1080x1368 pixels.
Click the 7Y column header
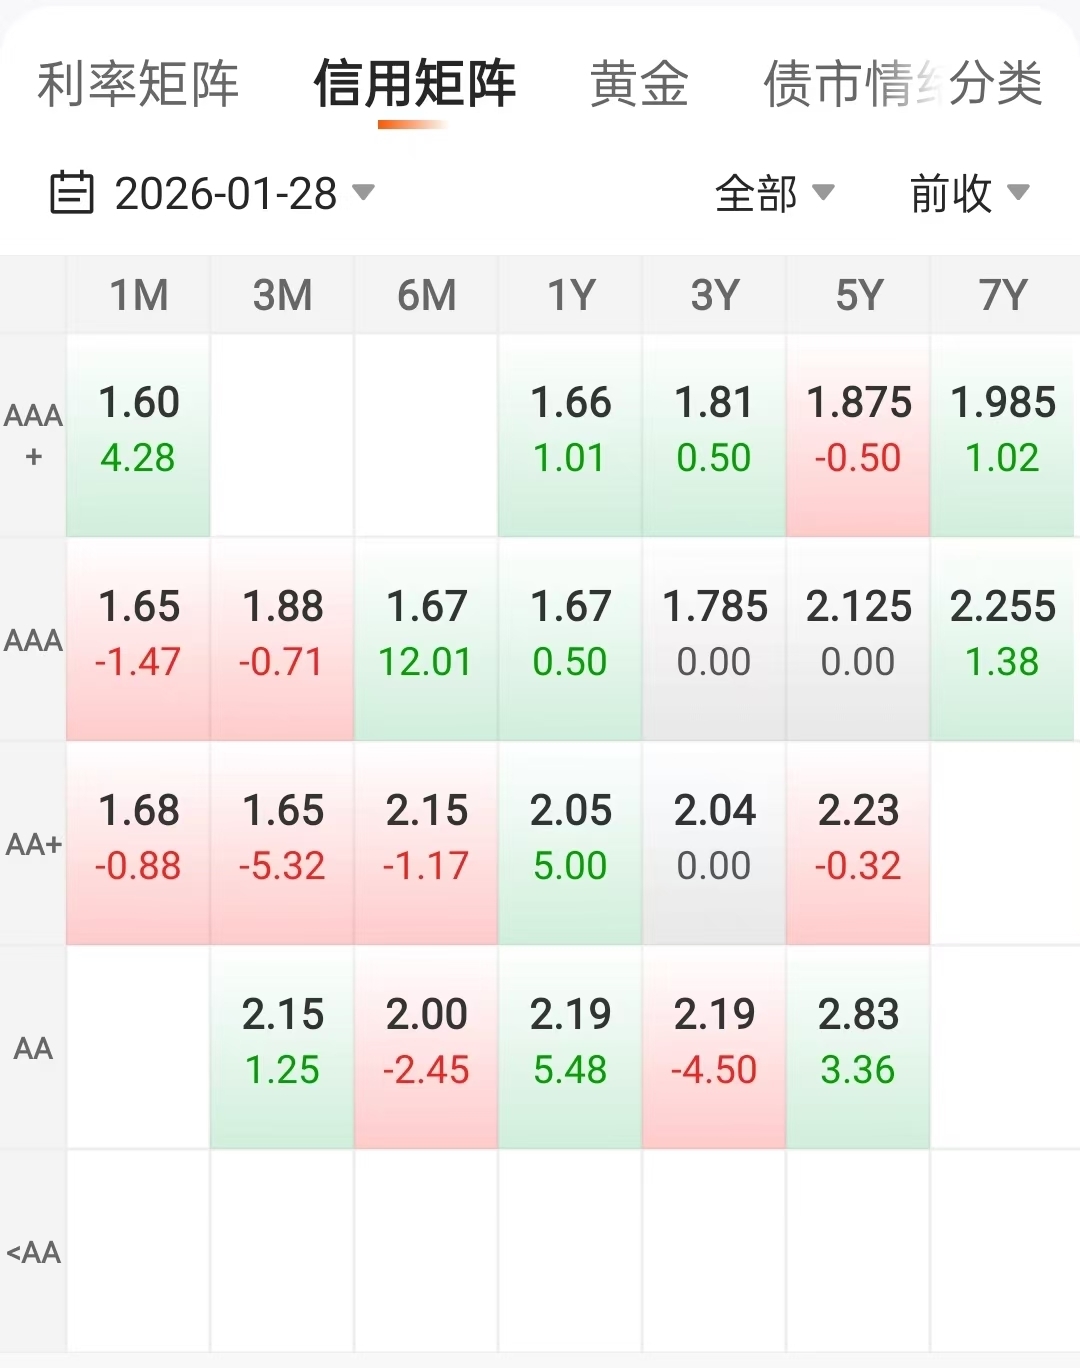[x=1003, y=295]
